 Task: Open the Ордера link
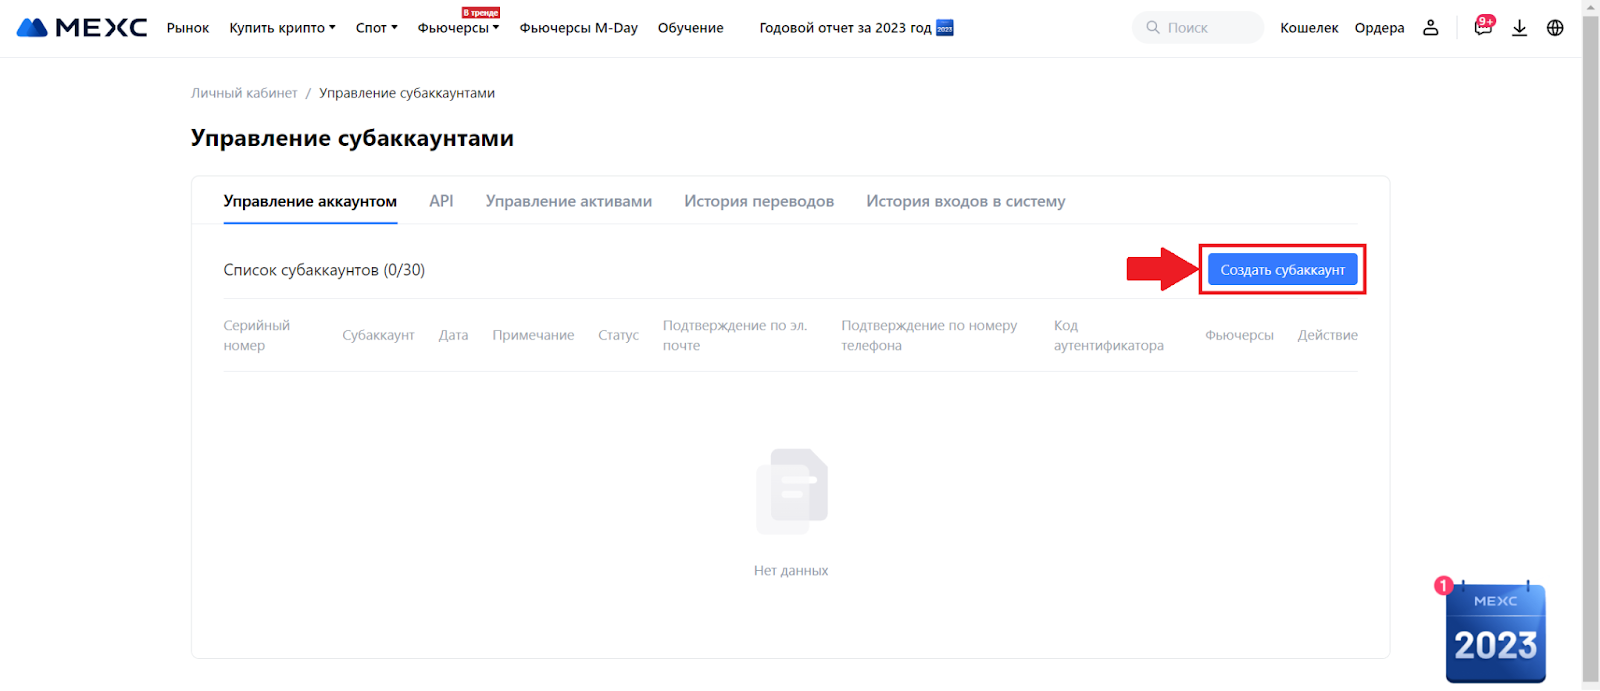coord(1379,28)
